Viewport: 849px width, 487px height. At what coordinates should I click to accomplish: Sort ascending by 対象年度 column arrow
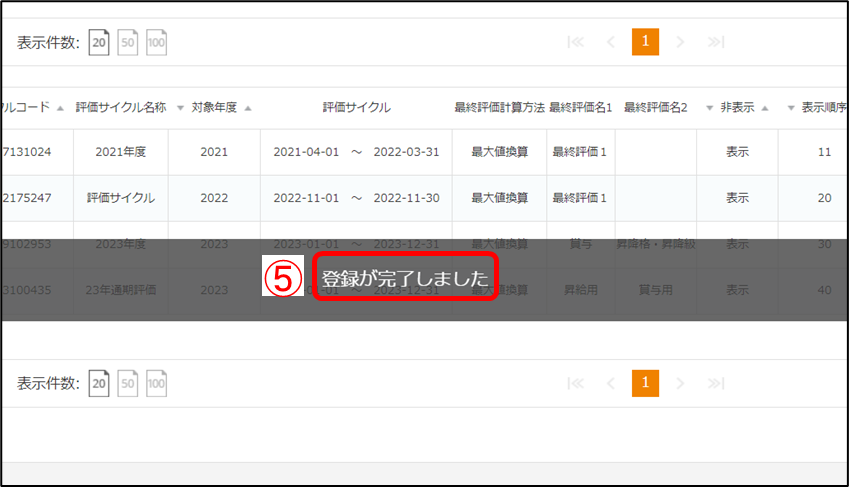[x=248, y=108]
